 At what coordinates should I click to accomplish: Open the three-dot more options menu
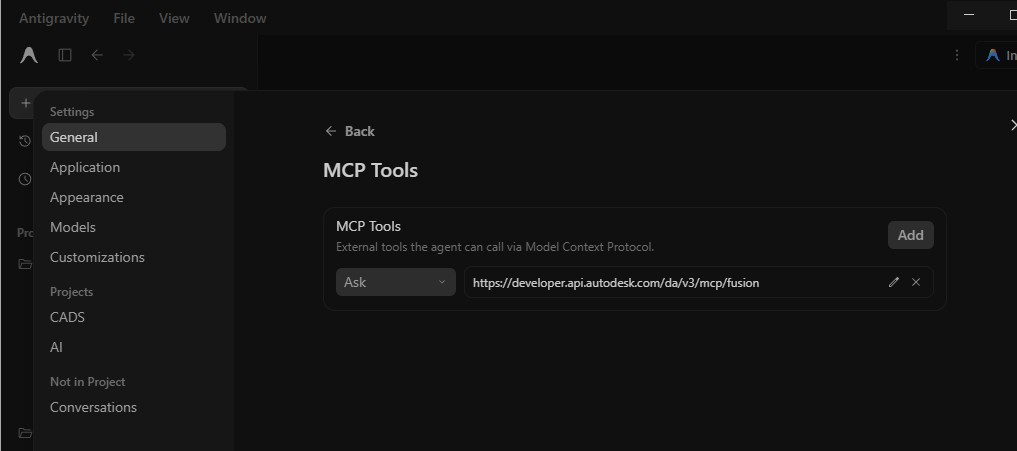coord(957,55)
